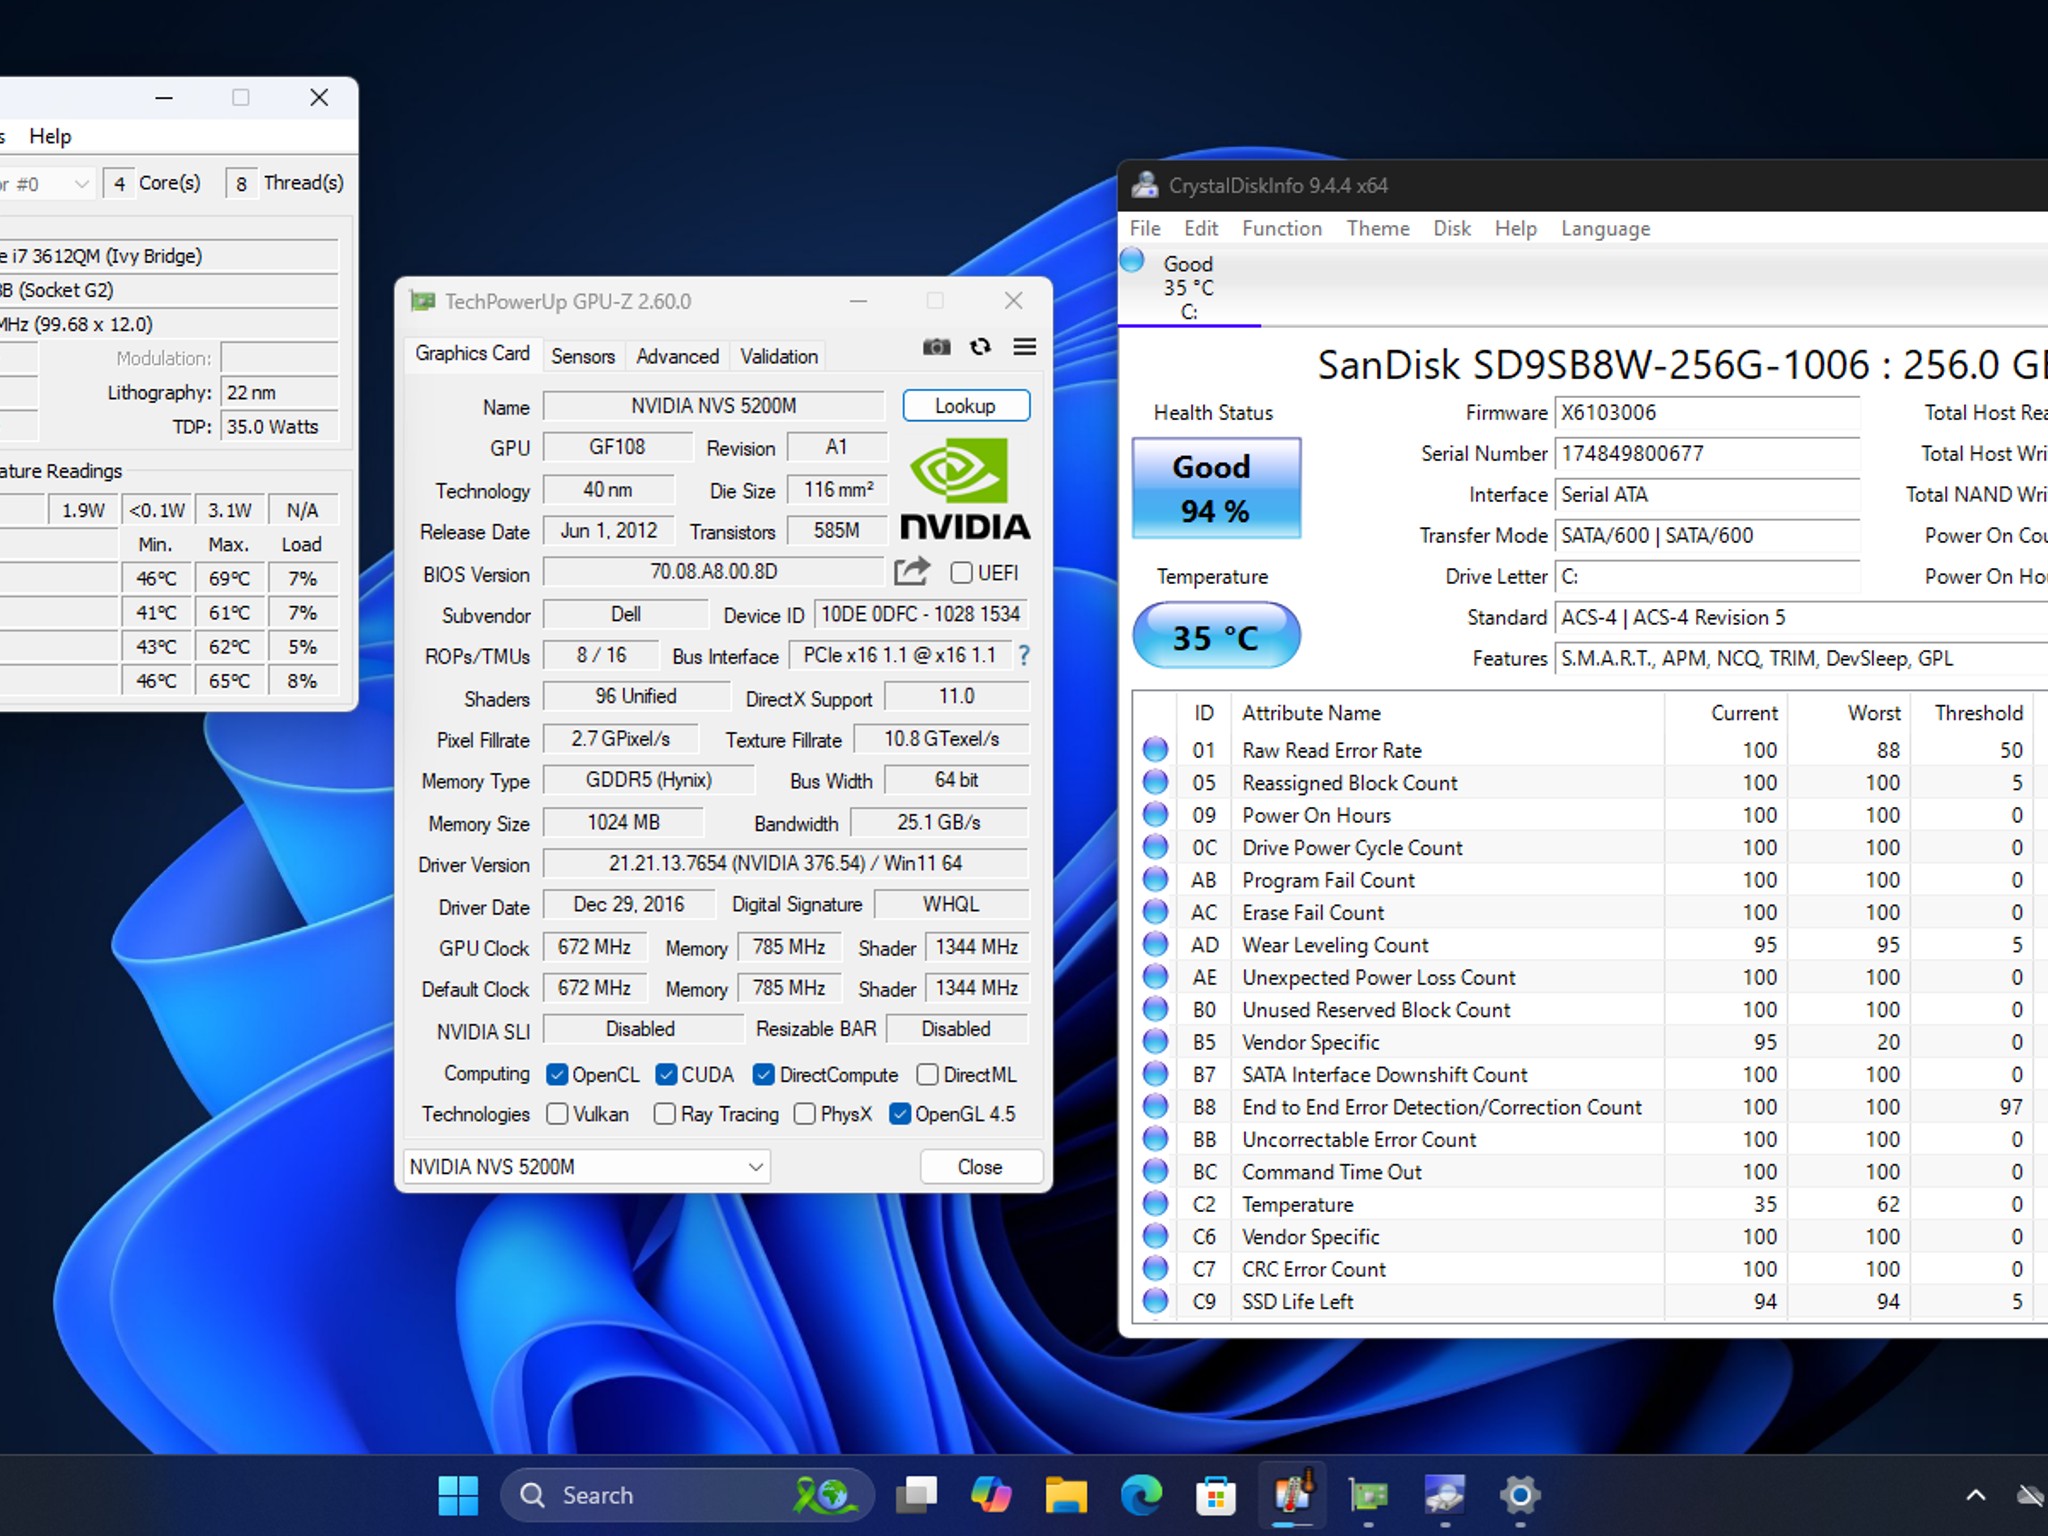Switch to GPU-Z on the taskbar
Screen dimensions: 2048x1536
(1369, 1495)
